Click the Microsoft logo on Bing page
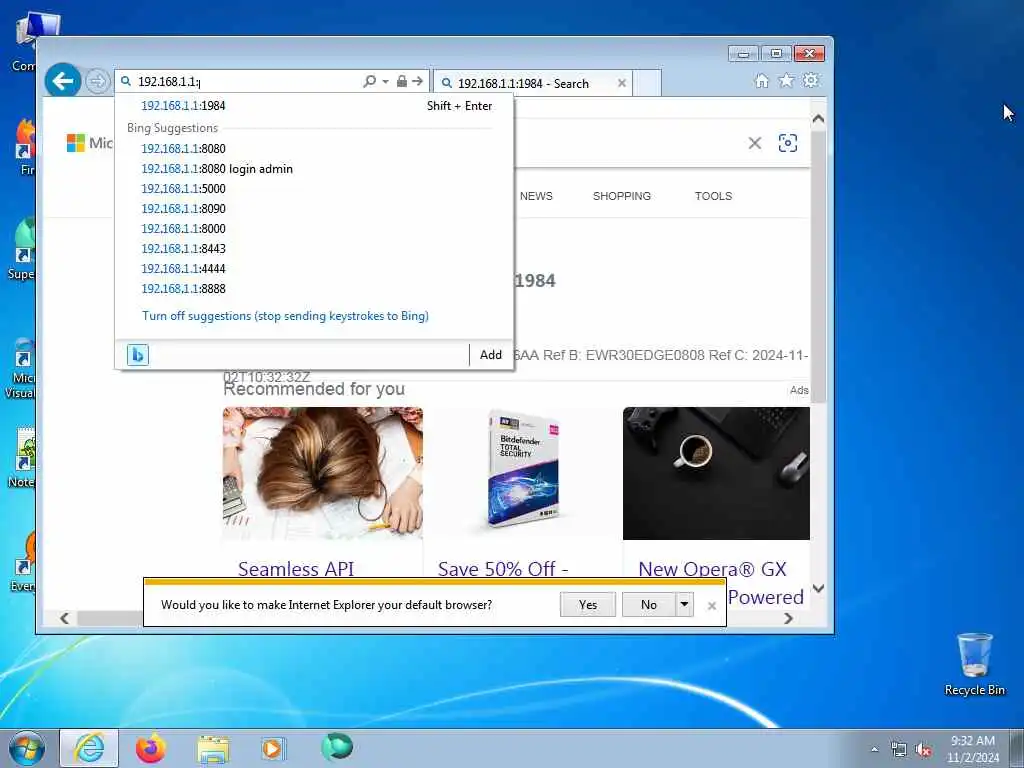Viewport: 1024px width, 768px height. tap(89, 143)
